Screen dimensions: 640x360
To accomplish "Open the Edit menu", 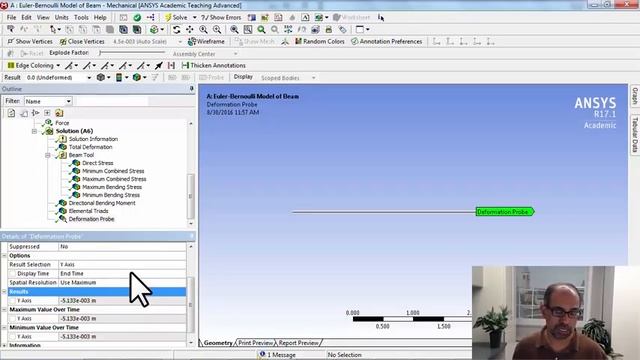I will tap(27, 18).
